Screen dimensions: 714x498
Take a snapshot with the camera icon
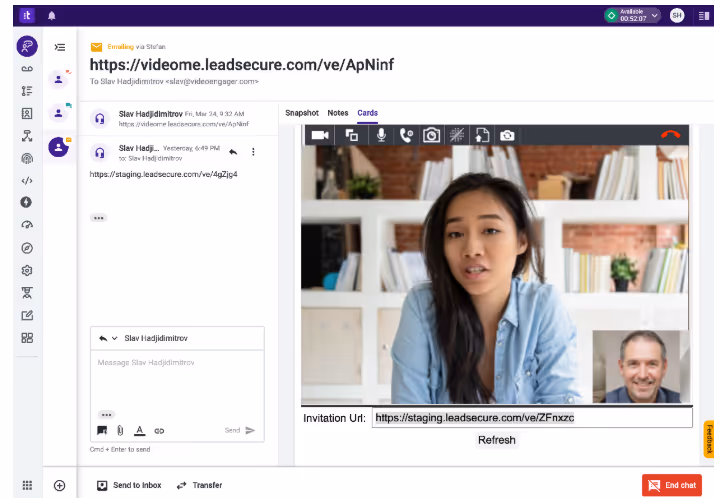(431, 135)
